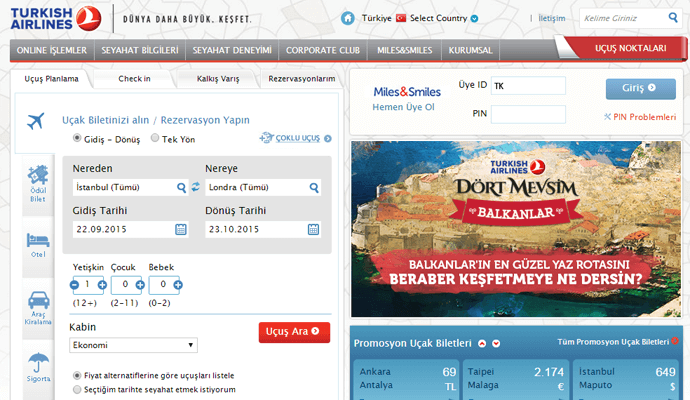The image size is (690, 400).
Task: Increase the Yetişkin passenger count
Action: pos(102,285)
